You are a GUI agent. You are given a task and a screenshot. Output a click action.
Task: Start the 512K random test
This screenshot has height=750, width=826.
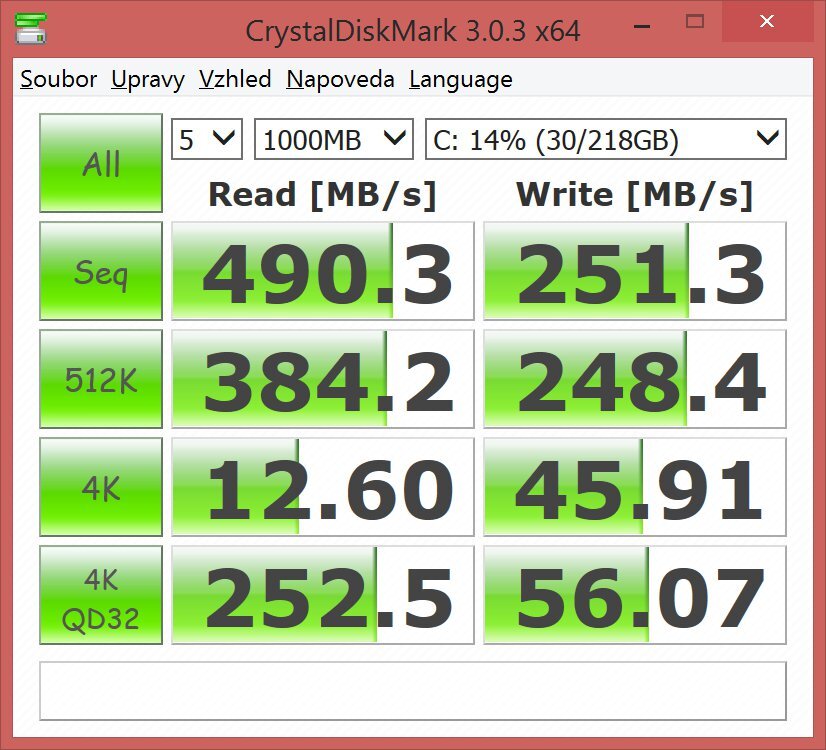pyautogui.click(x=100, y=379)
